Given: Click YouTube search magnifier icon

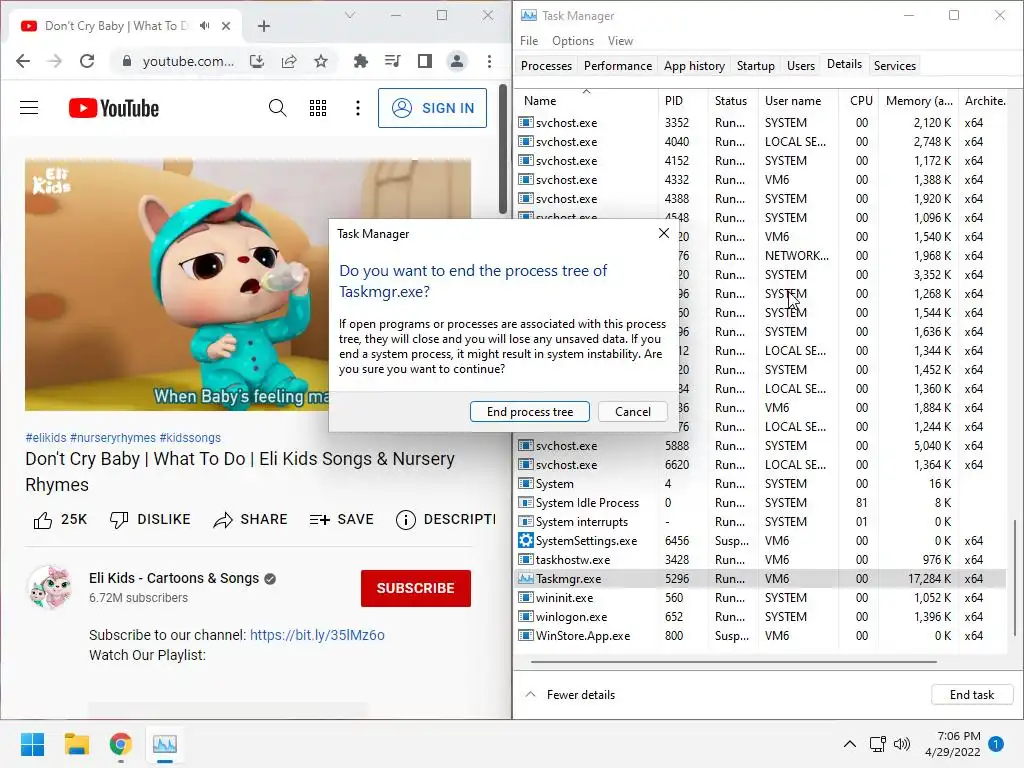Looking at the screenshot, I should click(278, 108).
